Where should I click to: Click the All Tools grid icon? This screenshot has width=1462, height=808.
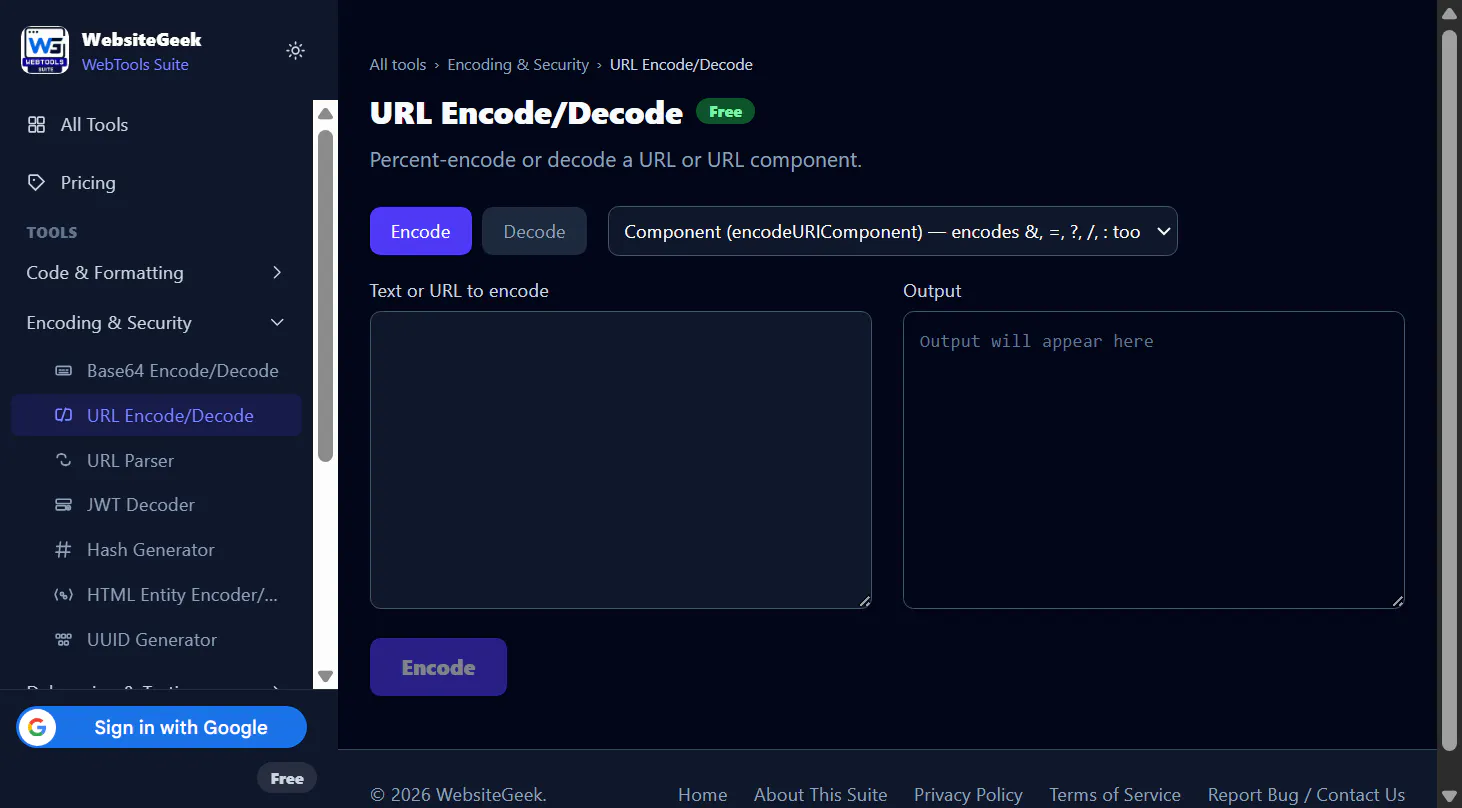(x=37, y=125)
